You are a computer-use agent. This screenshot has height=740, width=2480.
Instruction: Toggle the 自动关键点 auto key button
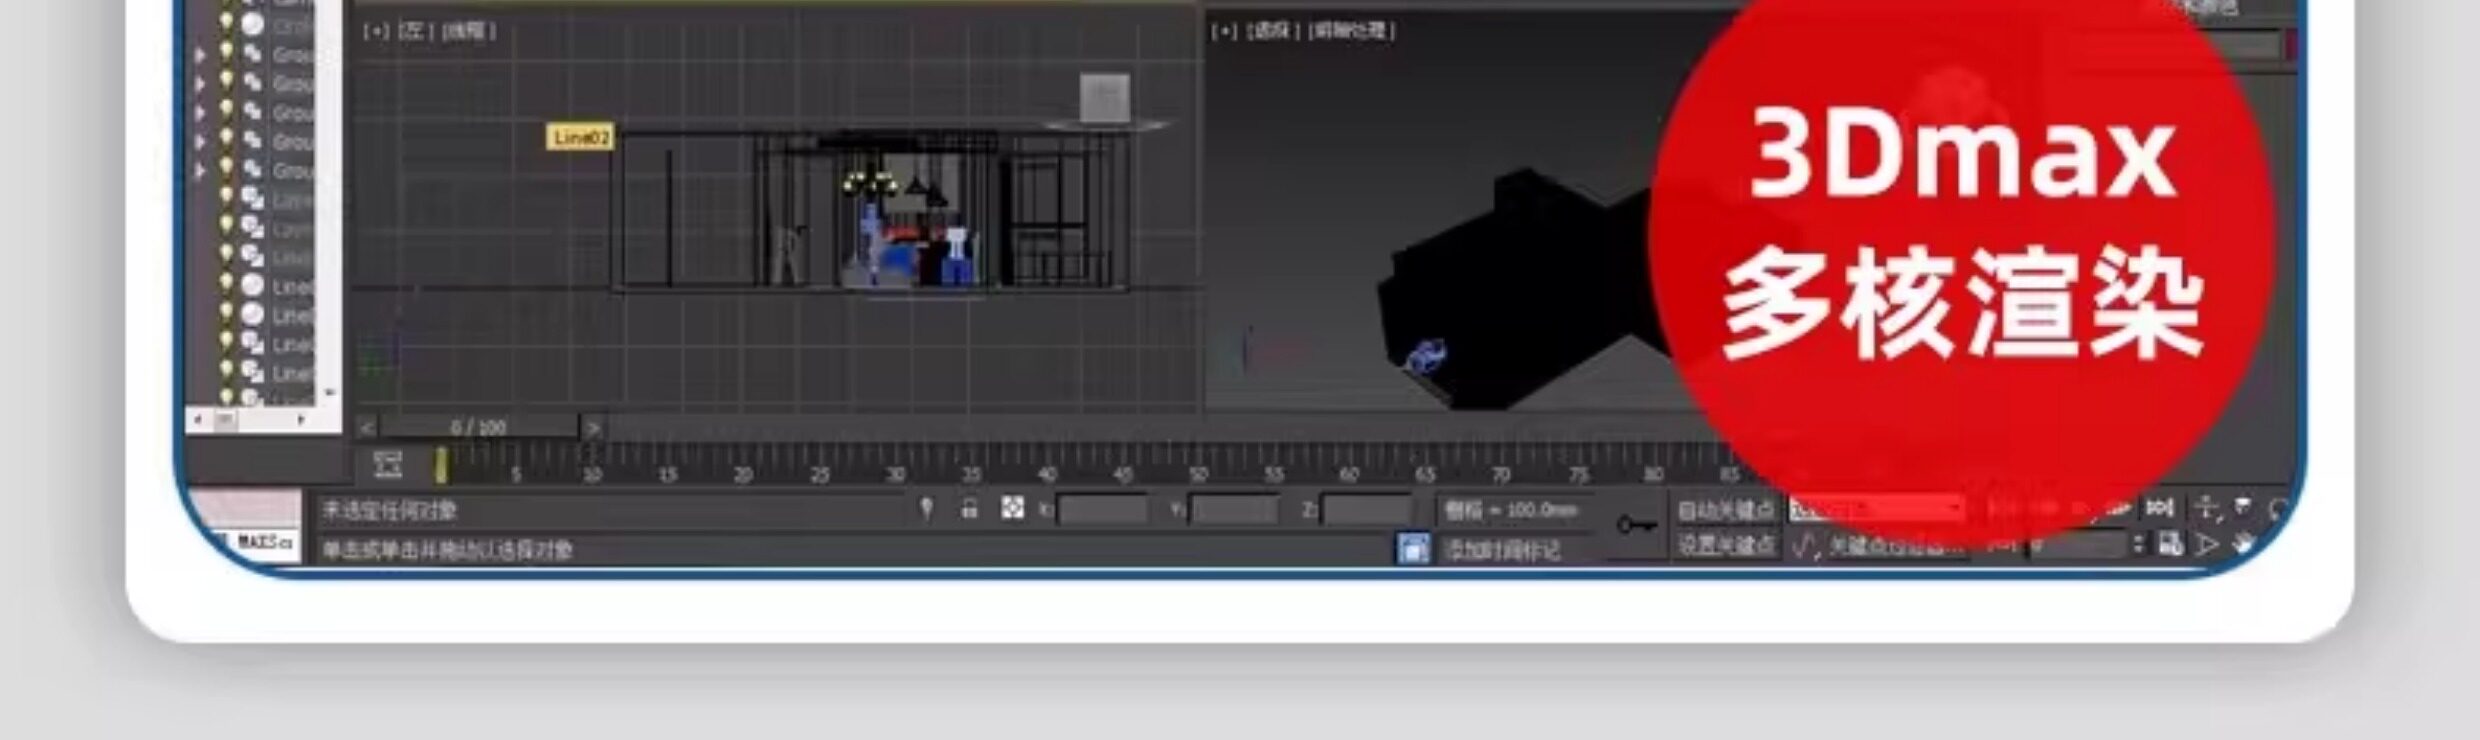pyautogui.click(x=1726, y=510)
